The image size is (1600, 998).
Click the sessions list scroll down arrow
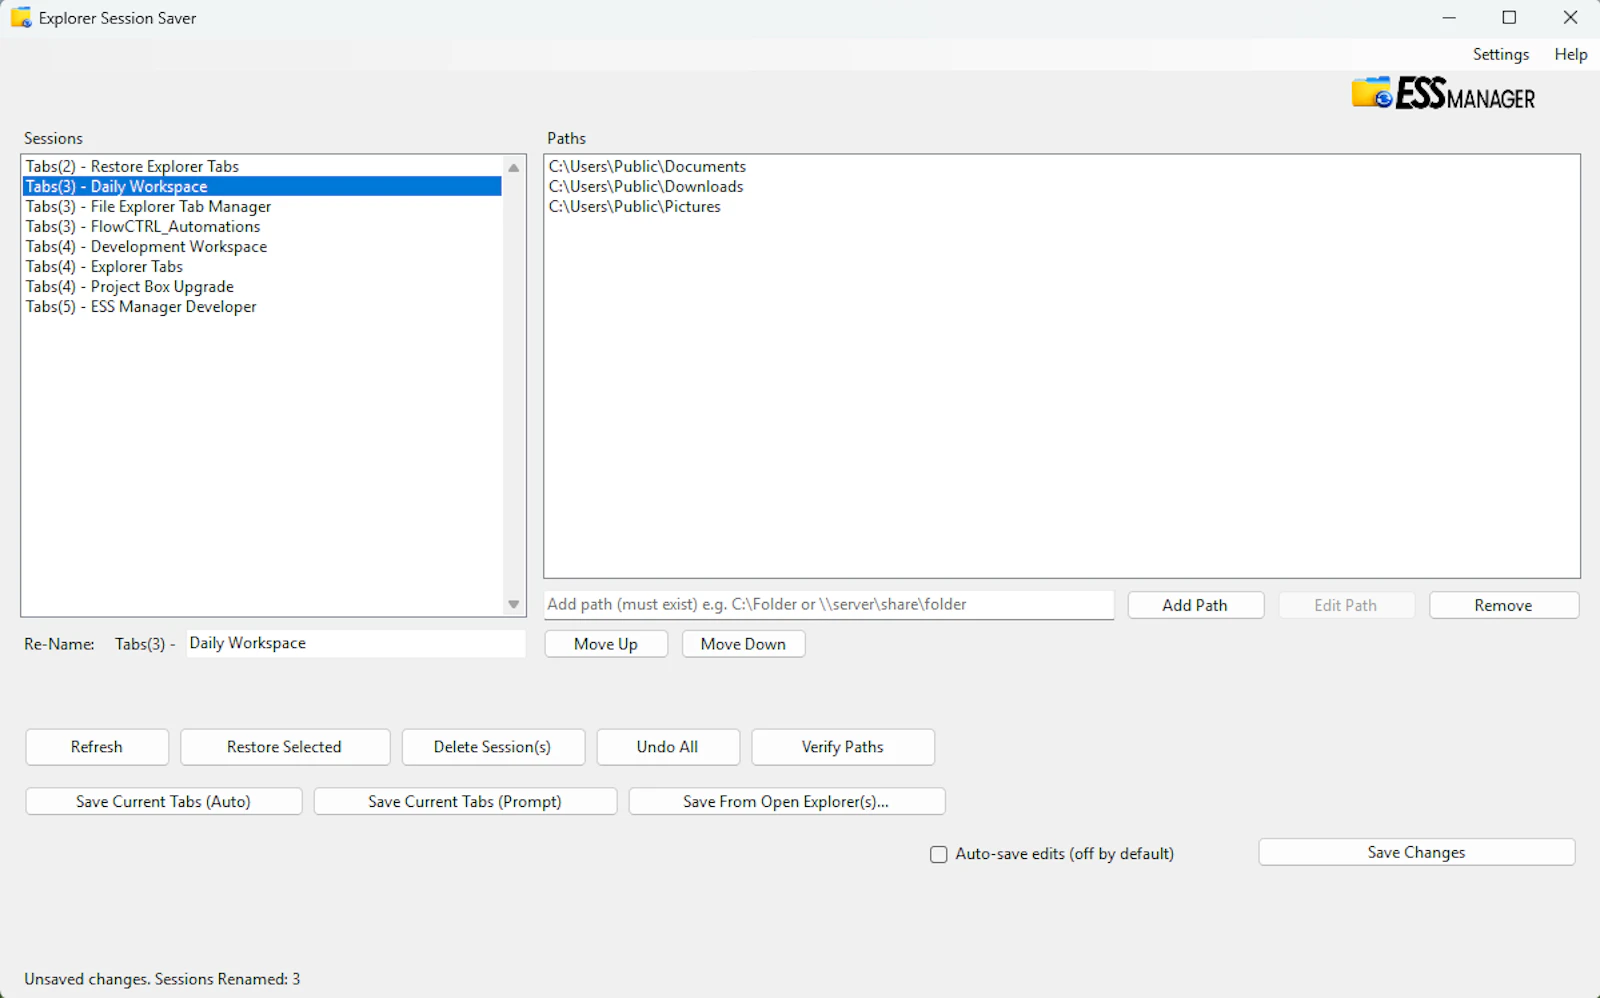514,604
